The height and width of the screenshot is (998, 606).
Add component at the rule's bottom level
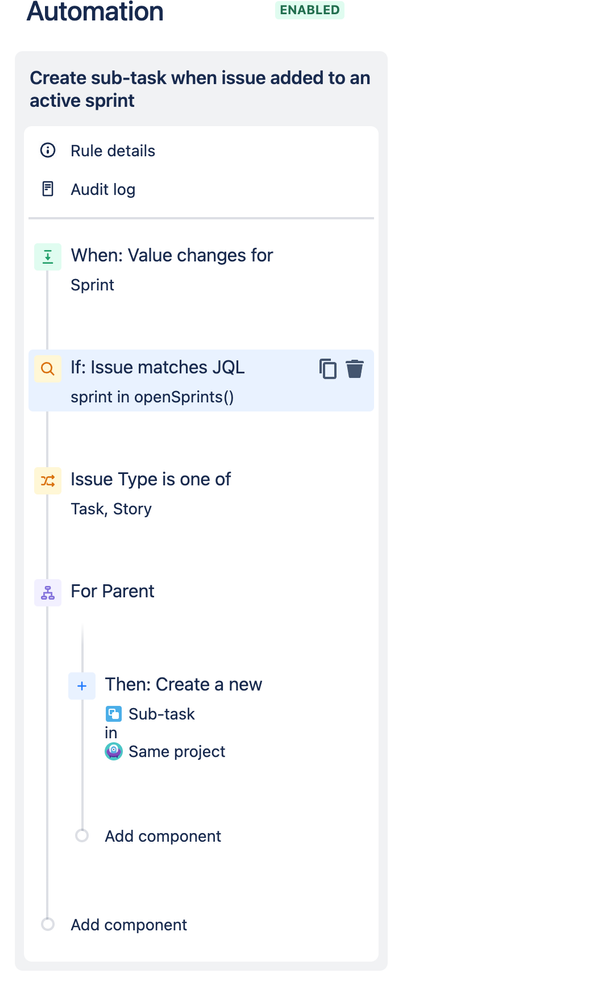click(x=129, y=925)
